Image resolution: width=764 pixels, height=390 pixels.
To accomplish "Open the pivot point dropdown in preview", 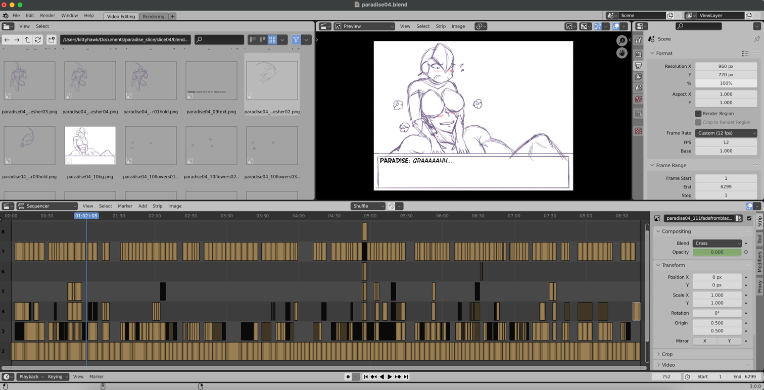I will pyautogui.click(x=481, y=26).
